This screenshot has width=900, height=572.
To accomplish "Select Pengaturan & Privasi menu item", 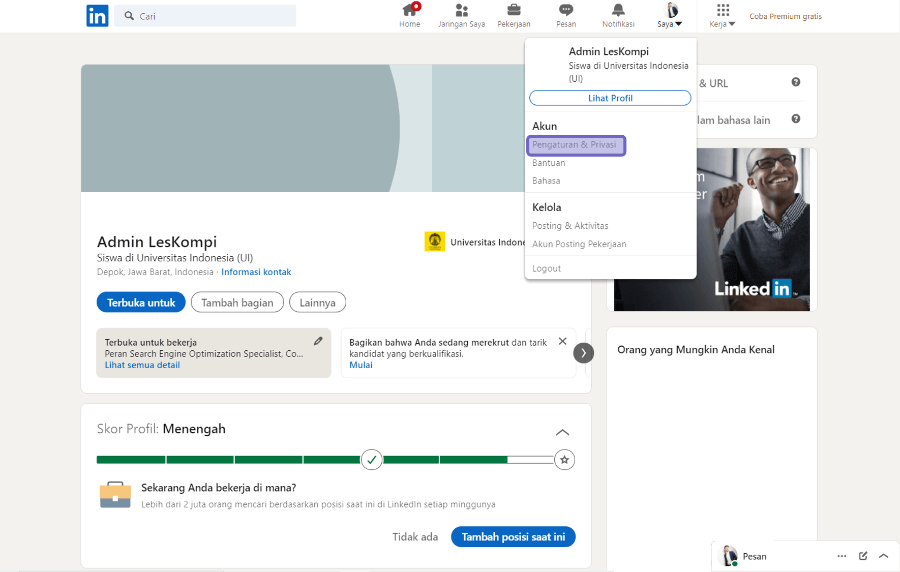I will pyautogui.click(x=574, y=145).
